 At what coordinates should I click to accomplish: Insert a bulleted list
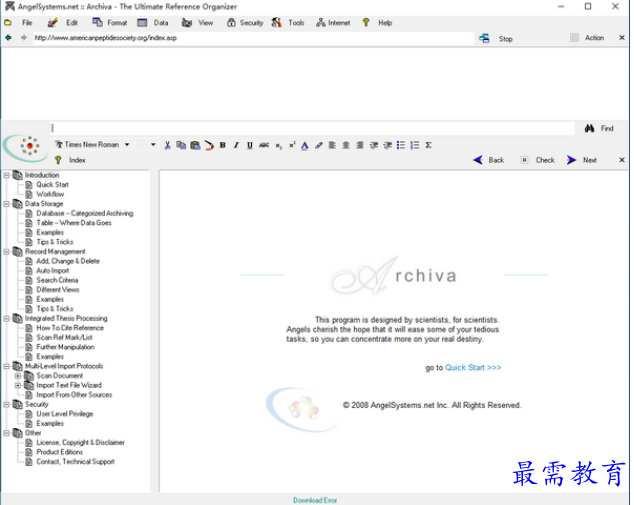pos(401,145)
